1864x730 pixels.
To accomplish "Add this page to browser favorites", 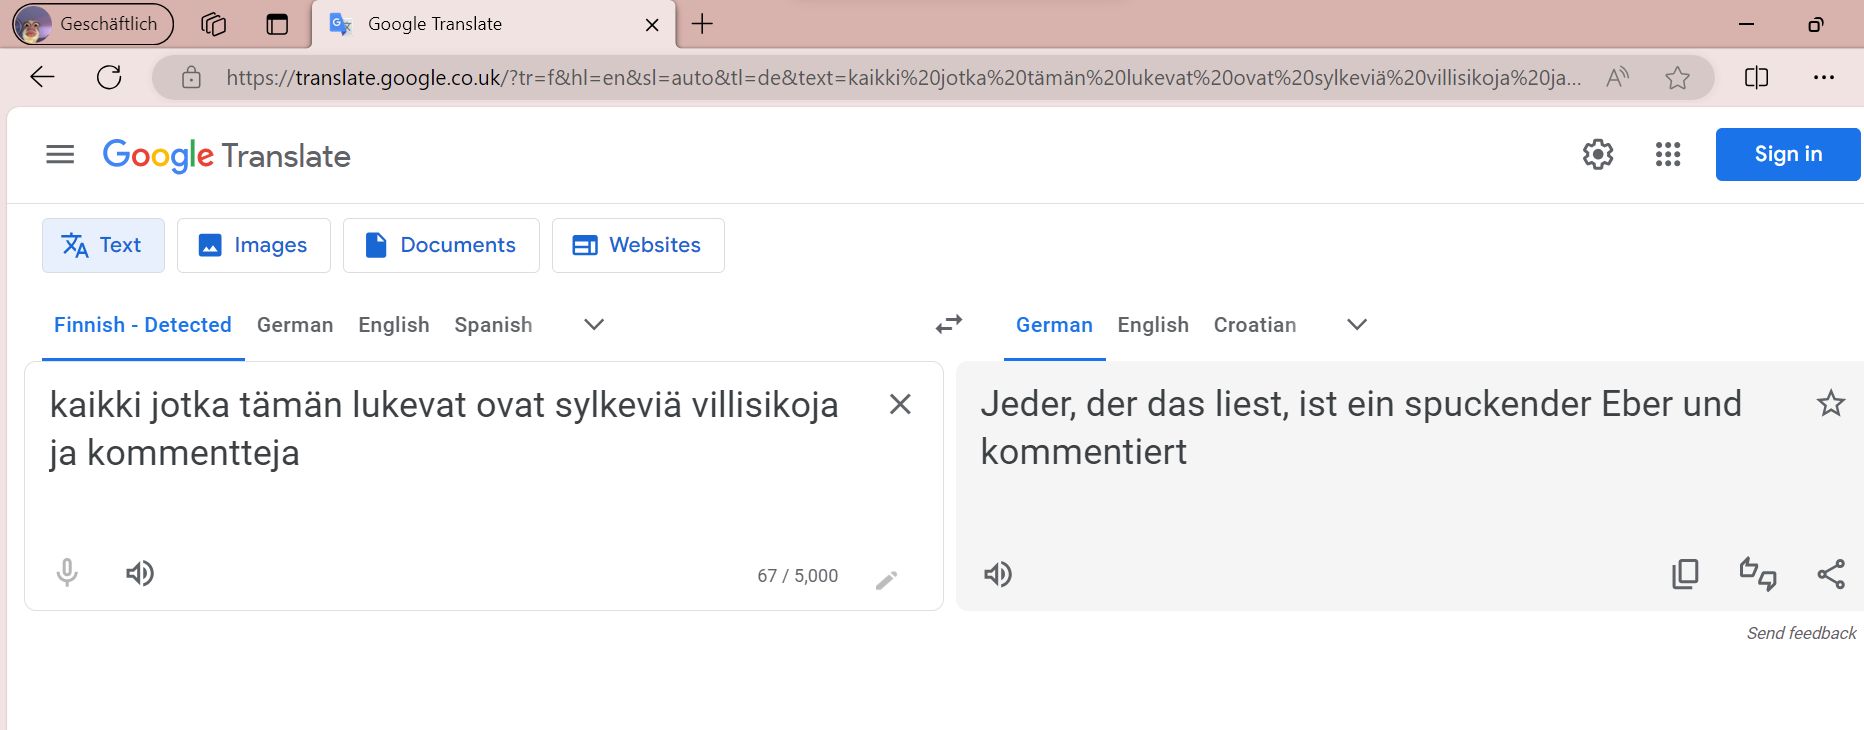I will coord(1677,78).
